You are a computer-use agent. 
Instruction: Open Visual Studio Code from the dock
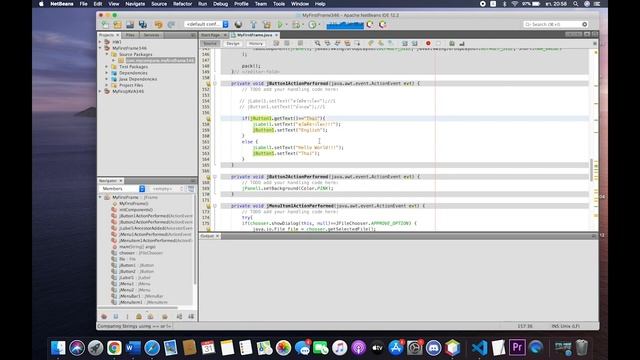(x=479, y=348)
